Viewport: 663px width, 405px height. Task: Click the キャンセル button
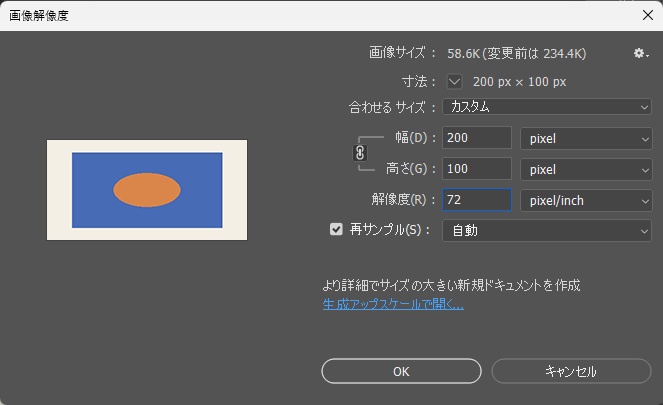[x=571, y=371]
